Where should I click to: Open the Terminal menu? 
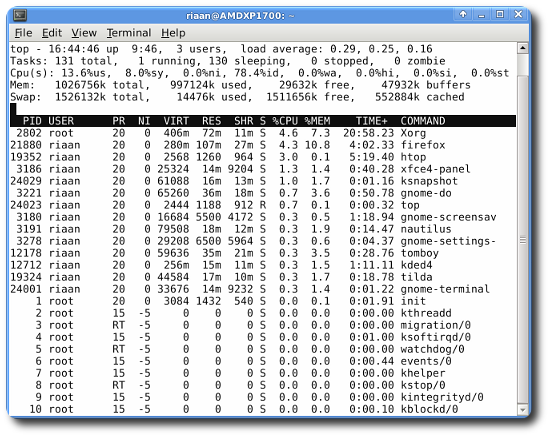(x=129, y=33)
